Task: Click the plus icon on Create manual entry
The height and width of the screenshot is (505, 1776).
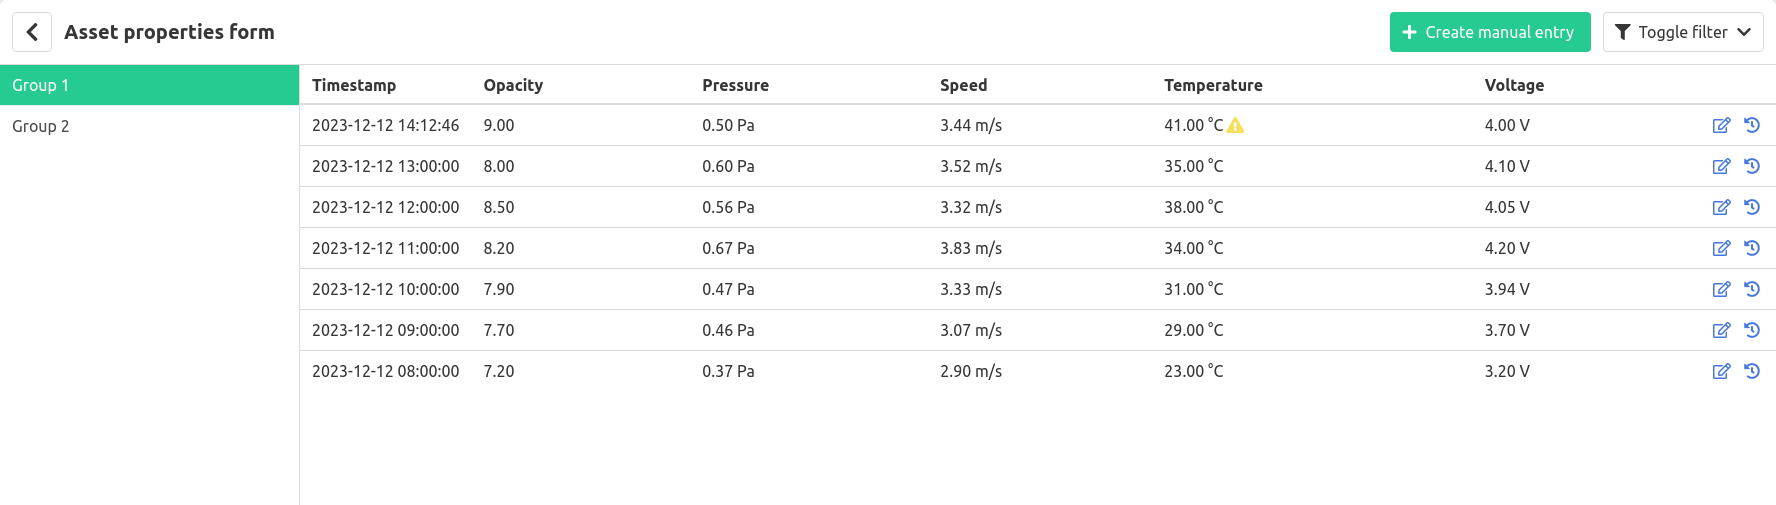Action: coord(1409,32)
